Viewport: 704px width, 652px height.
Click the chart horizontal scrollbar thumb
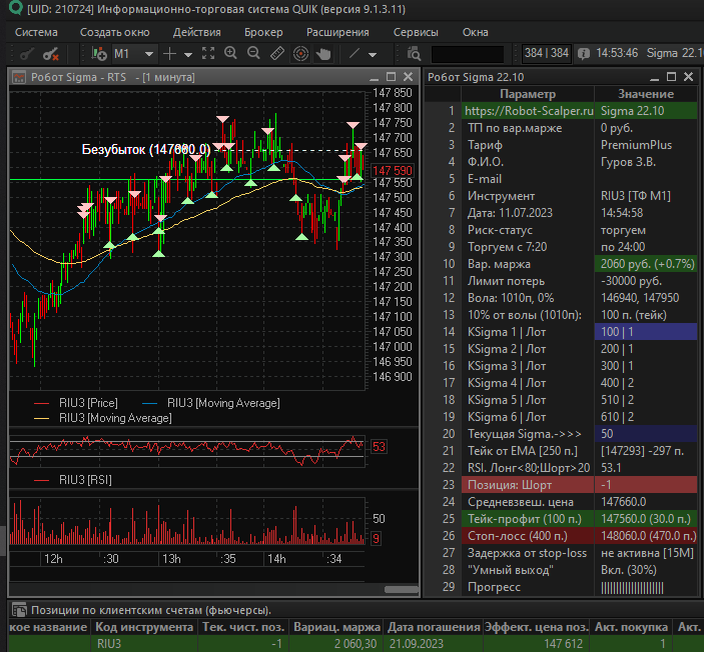point(401,590)
